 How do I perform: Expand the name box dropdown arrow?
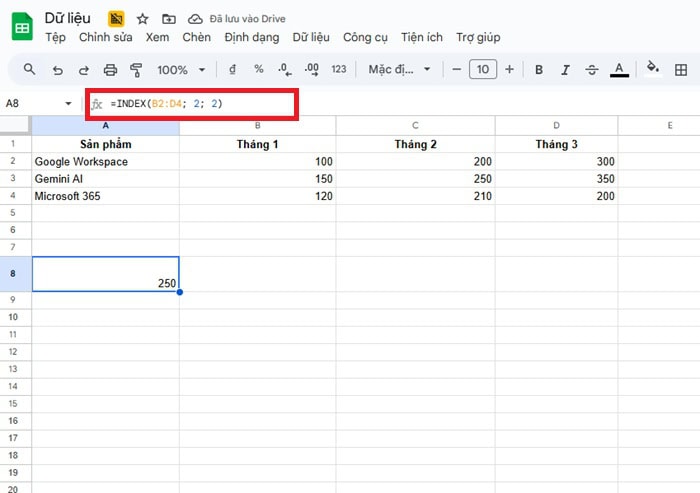pyautogui.click(x=68, y=104)
